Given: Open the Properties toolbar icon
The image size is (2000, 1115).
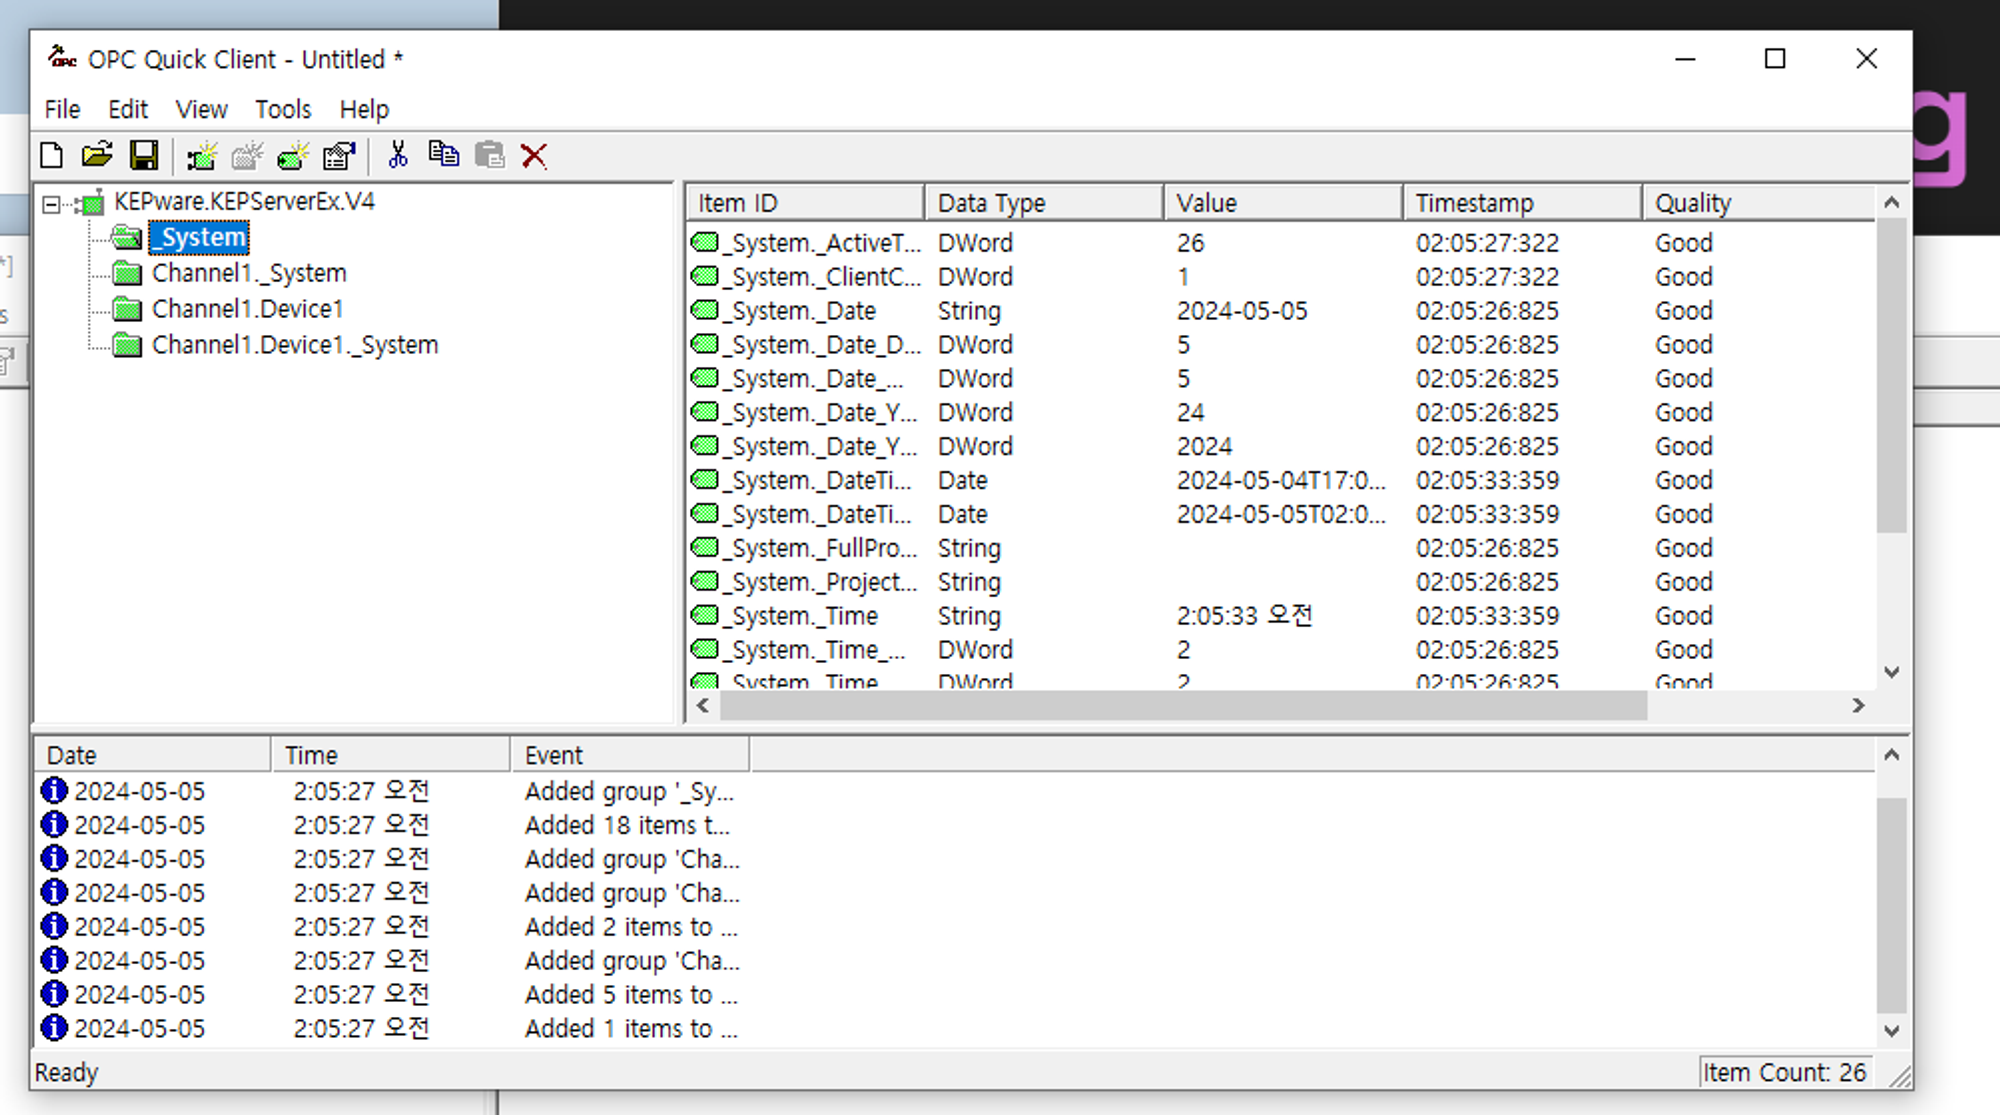Looking at the screenshot, I should coord(339,156).
